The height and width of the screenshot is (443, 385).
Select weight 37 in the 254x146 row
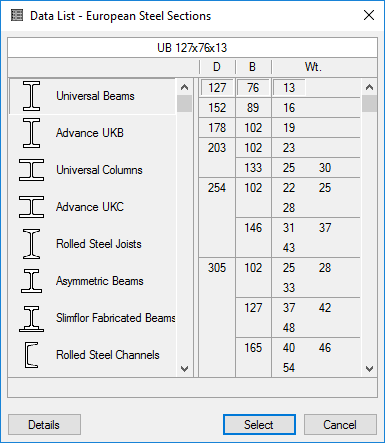pyautogui.click(x=325, y=228)
